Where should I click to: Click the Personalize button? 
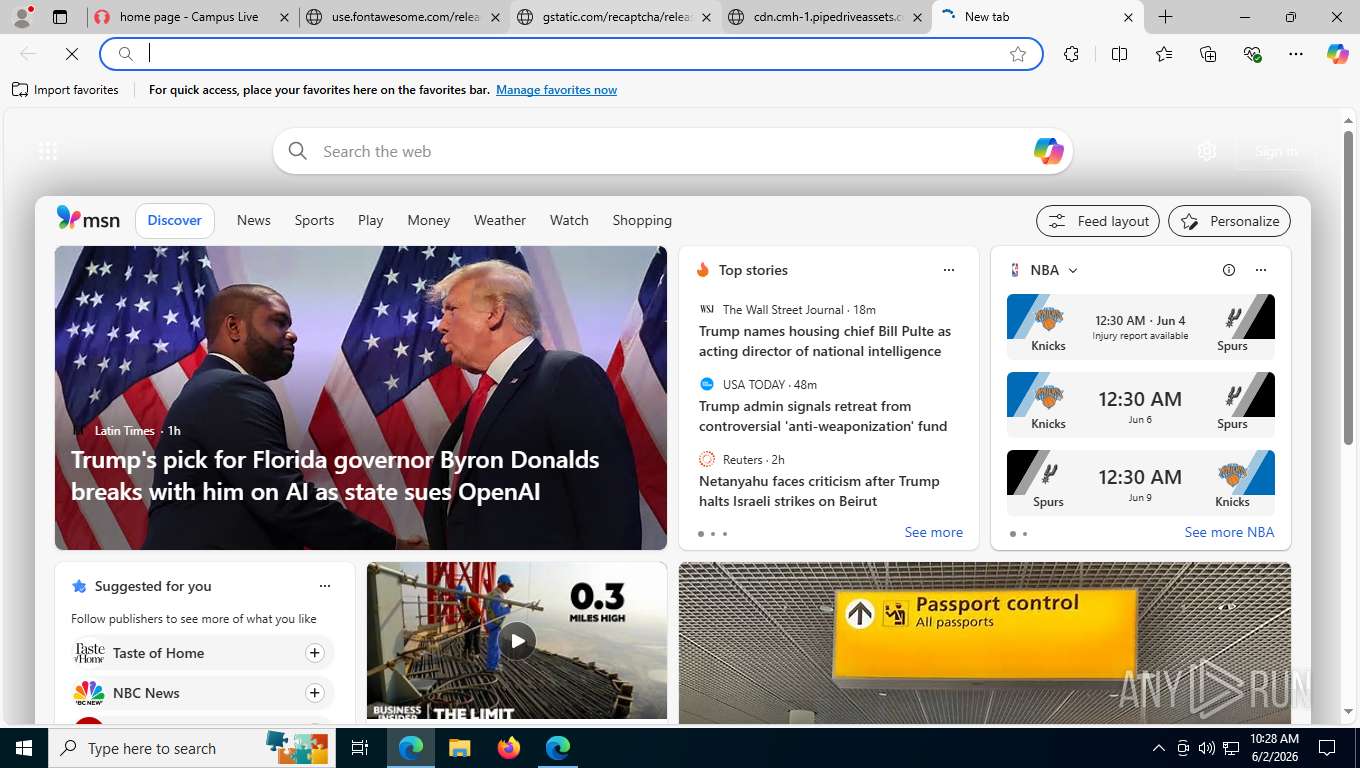click(x=1229, y=221)
